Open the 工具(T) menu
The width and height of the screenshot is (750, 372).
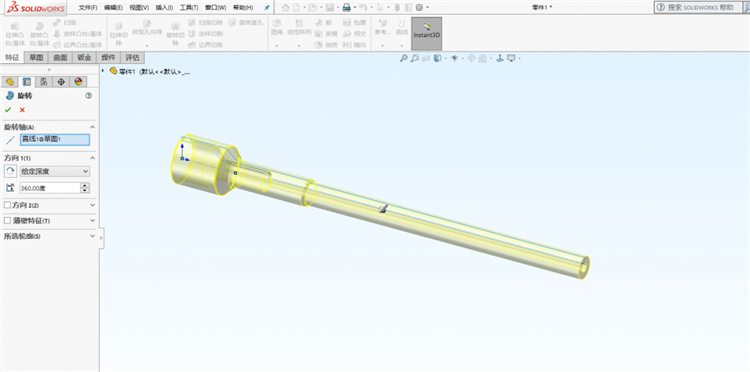[x=189, y=8]
